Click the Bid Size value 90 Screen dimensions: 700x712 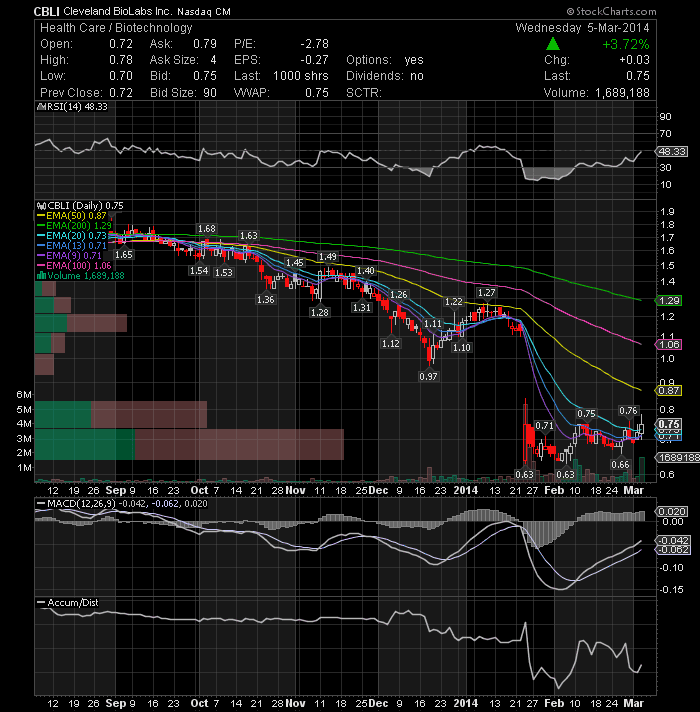coord(210,93)
